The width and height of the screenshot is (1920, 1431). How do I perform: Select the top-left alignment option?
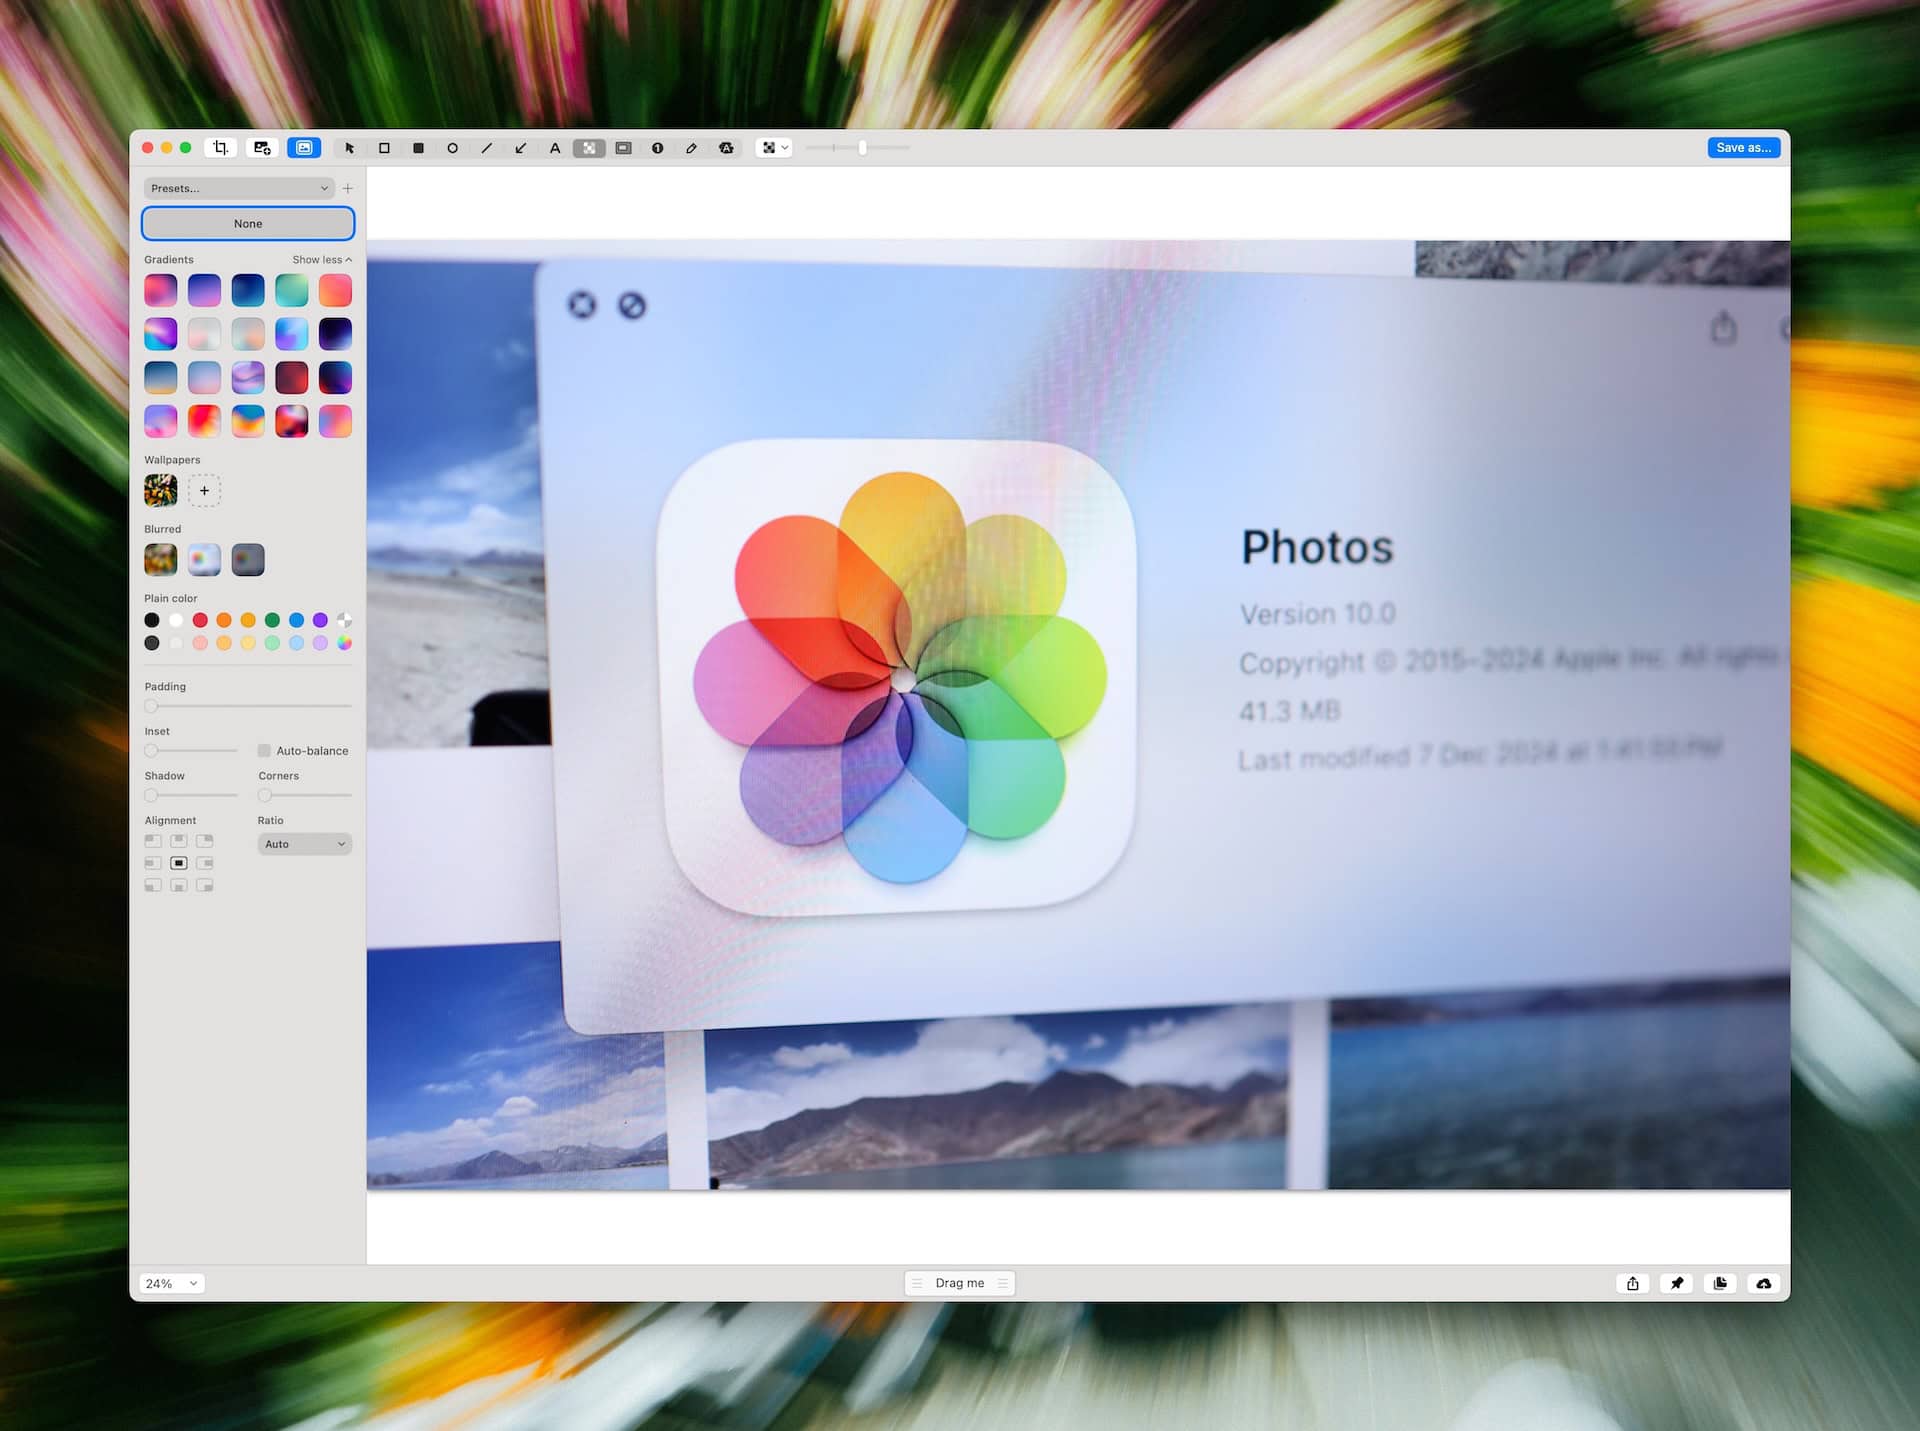point(153,840)
